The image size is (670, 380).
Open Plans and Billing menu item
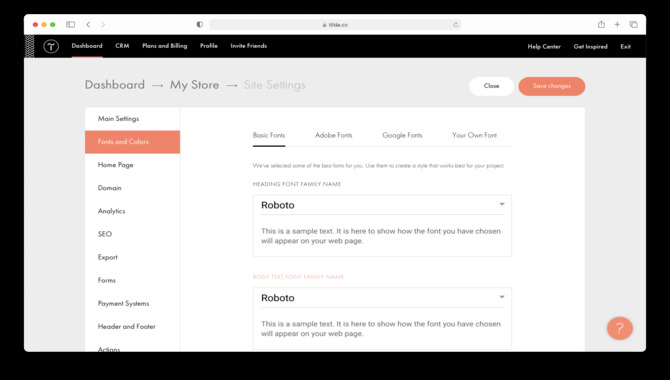click(x=165, y=46)
